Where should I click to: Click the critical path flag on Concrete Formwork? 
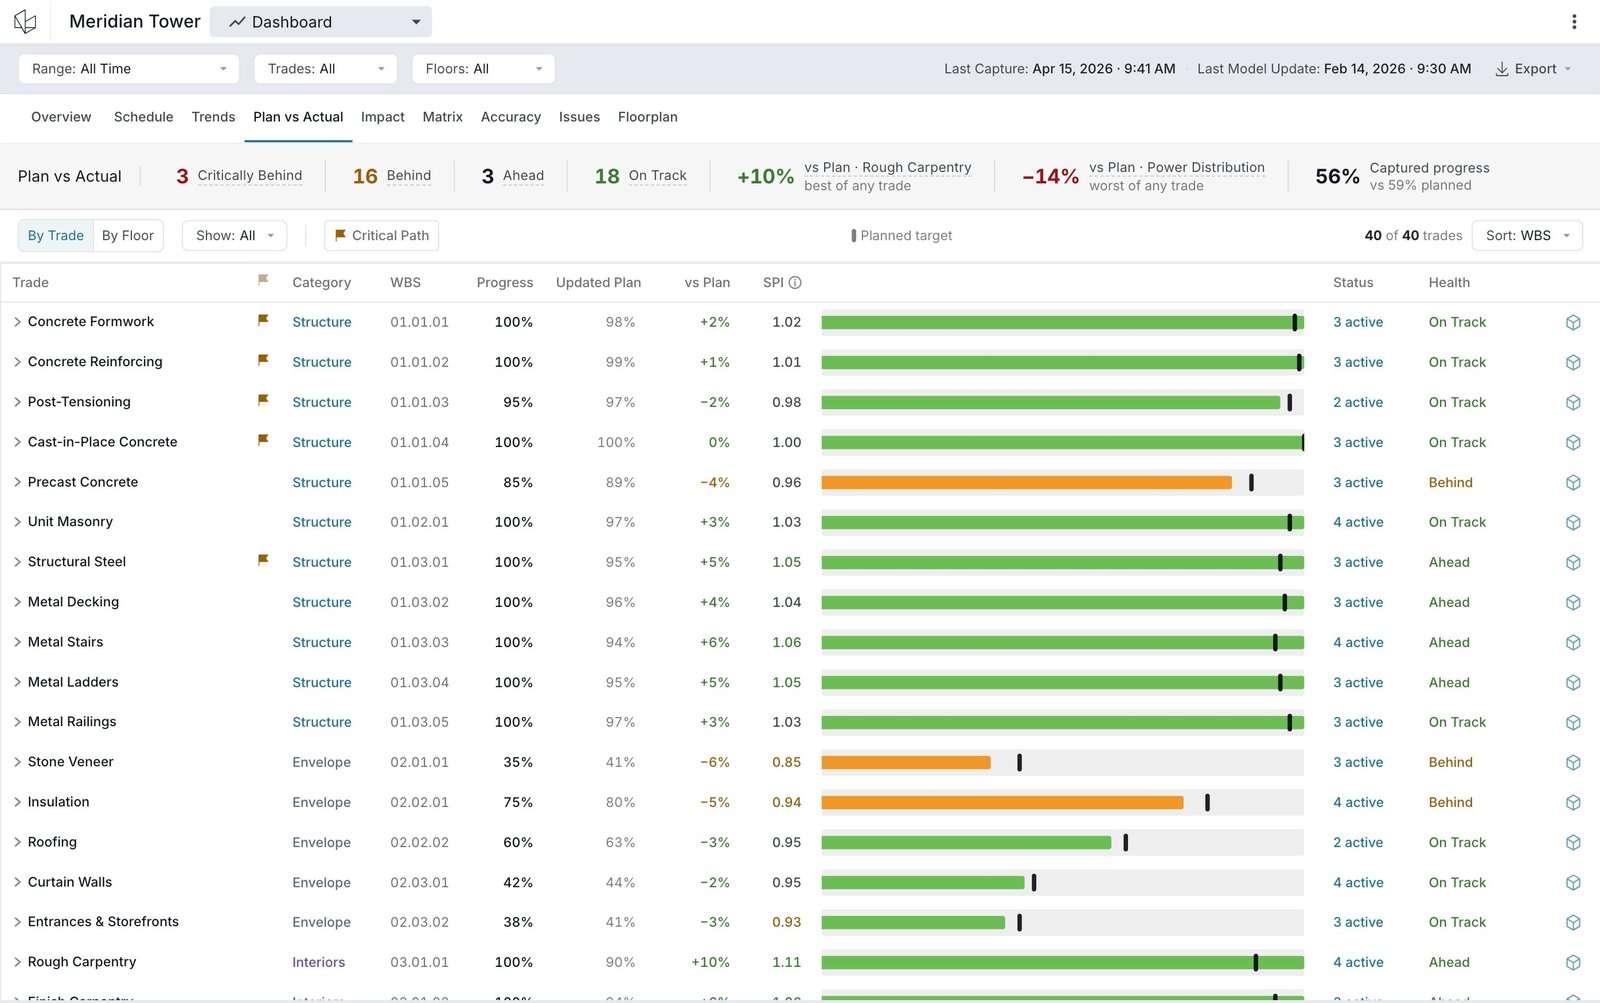click(x=263, y=320)
